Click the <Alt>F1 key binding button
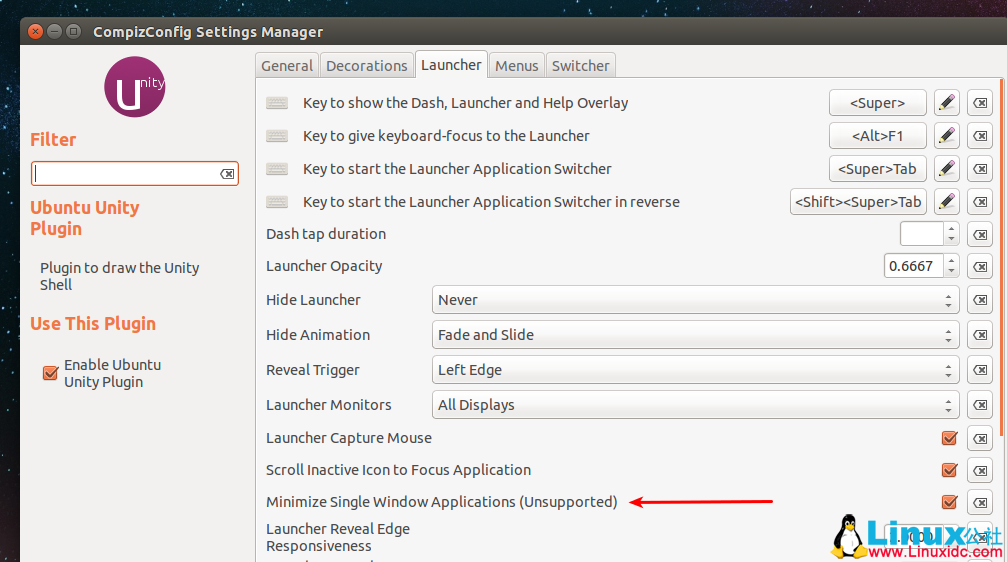This screenshot has height=562, width=1007. point(877,136)
